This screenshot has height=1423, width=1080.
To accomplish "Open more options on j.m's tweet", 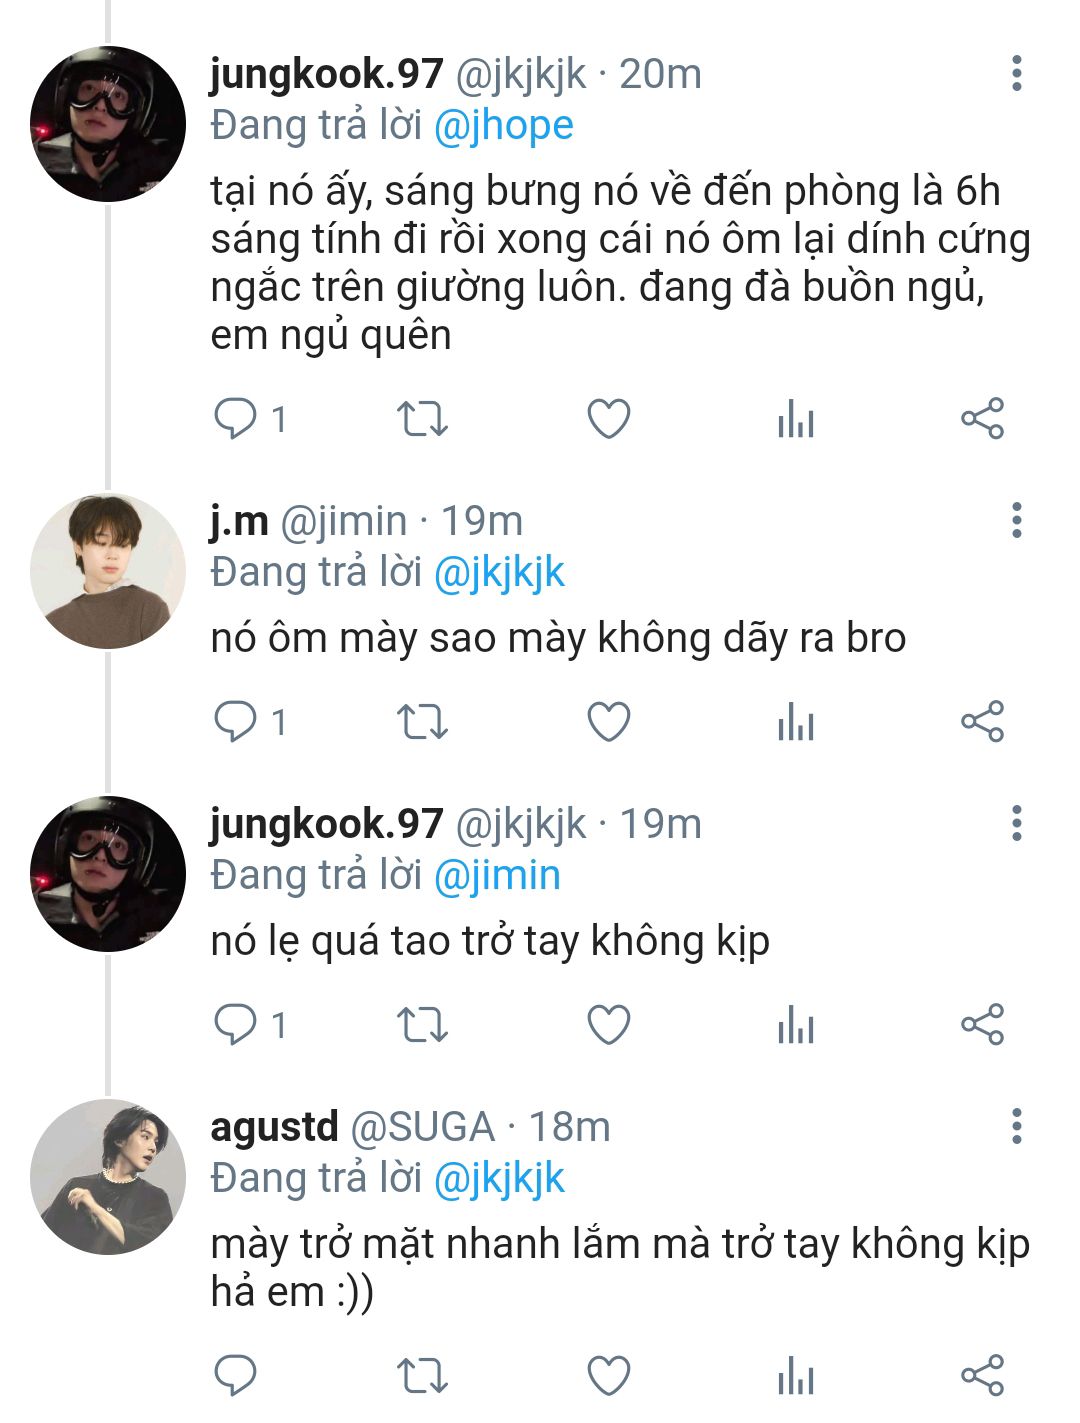I will click(1017, 521).
